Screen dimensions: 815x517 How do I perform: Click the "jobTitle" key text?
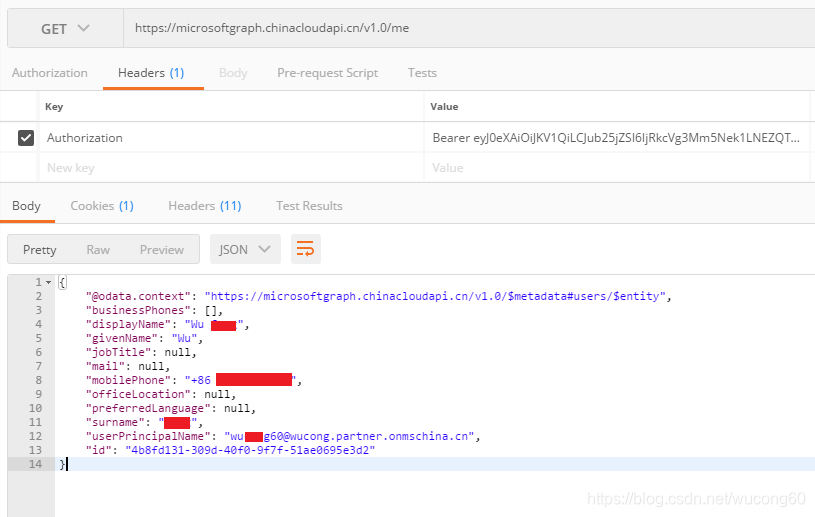[119, 352]
